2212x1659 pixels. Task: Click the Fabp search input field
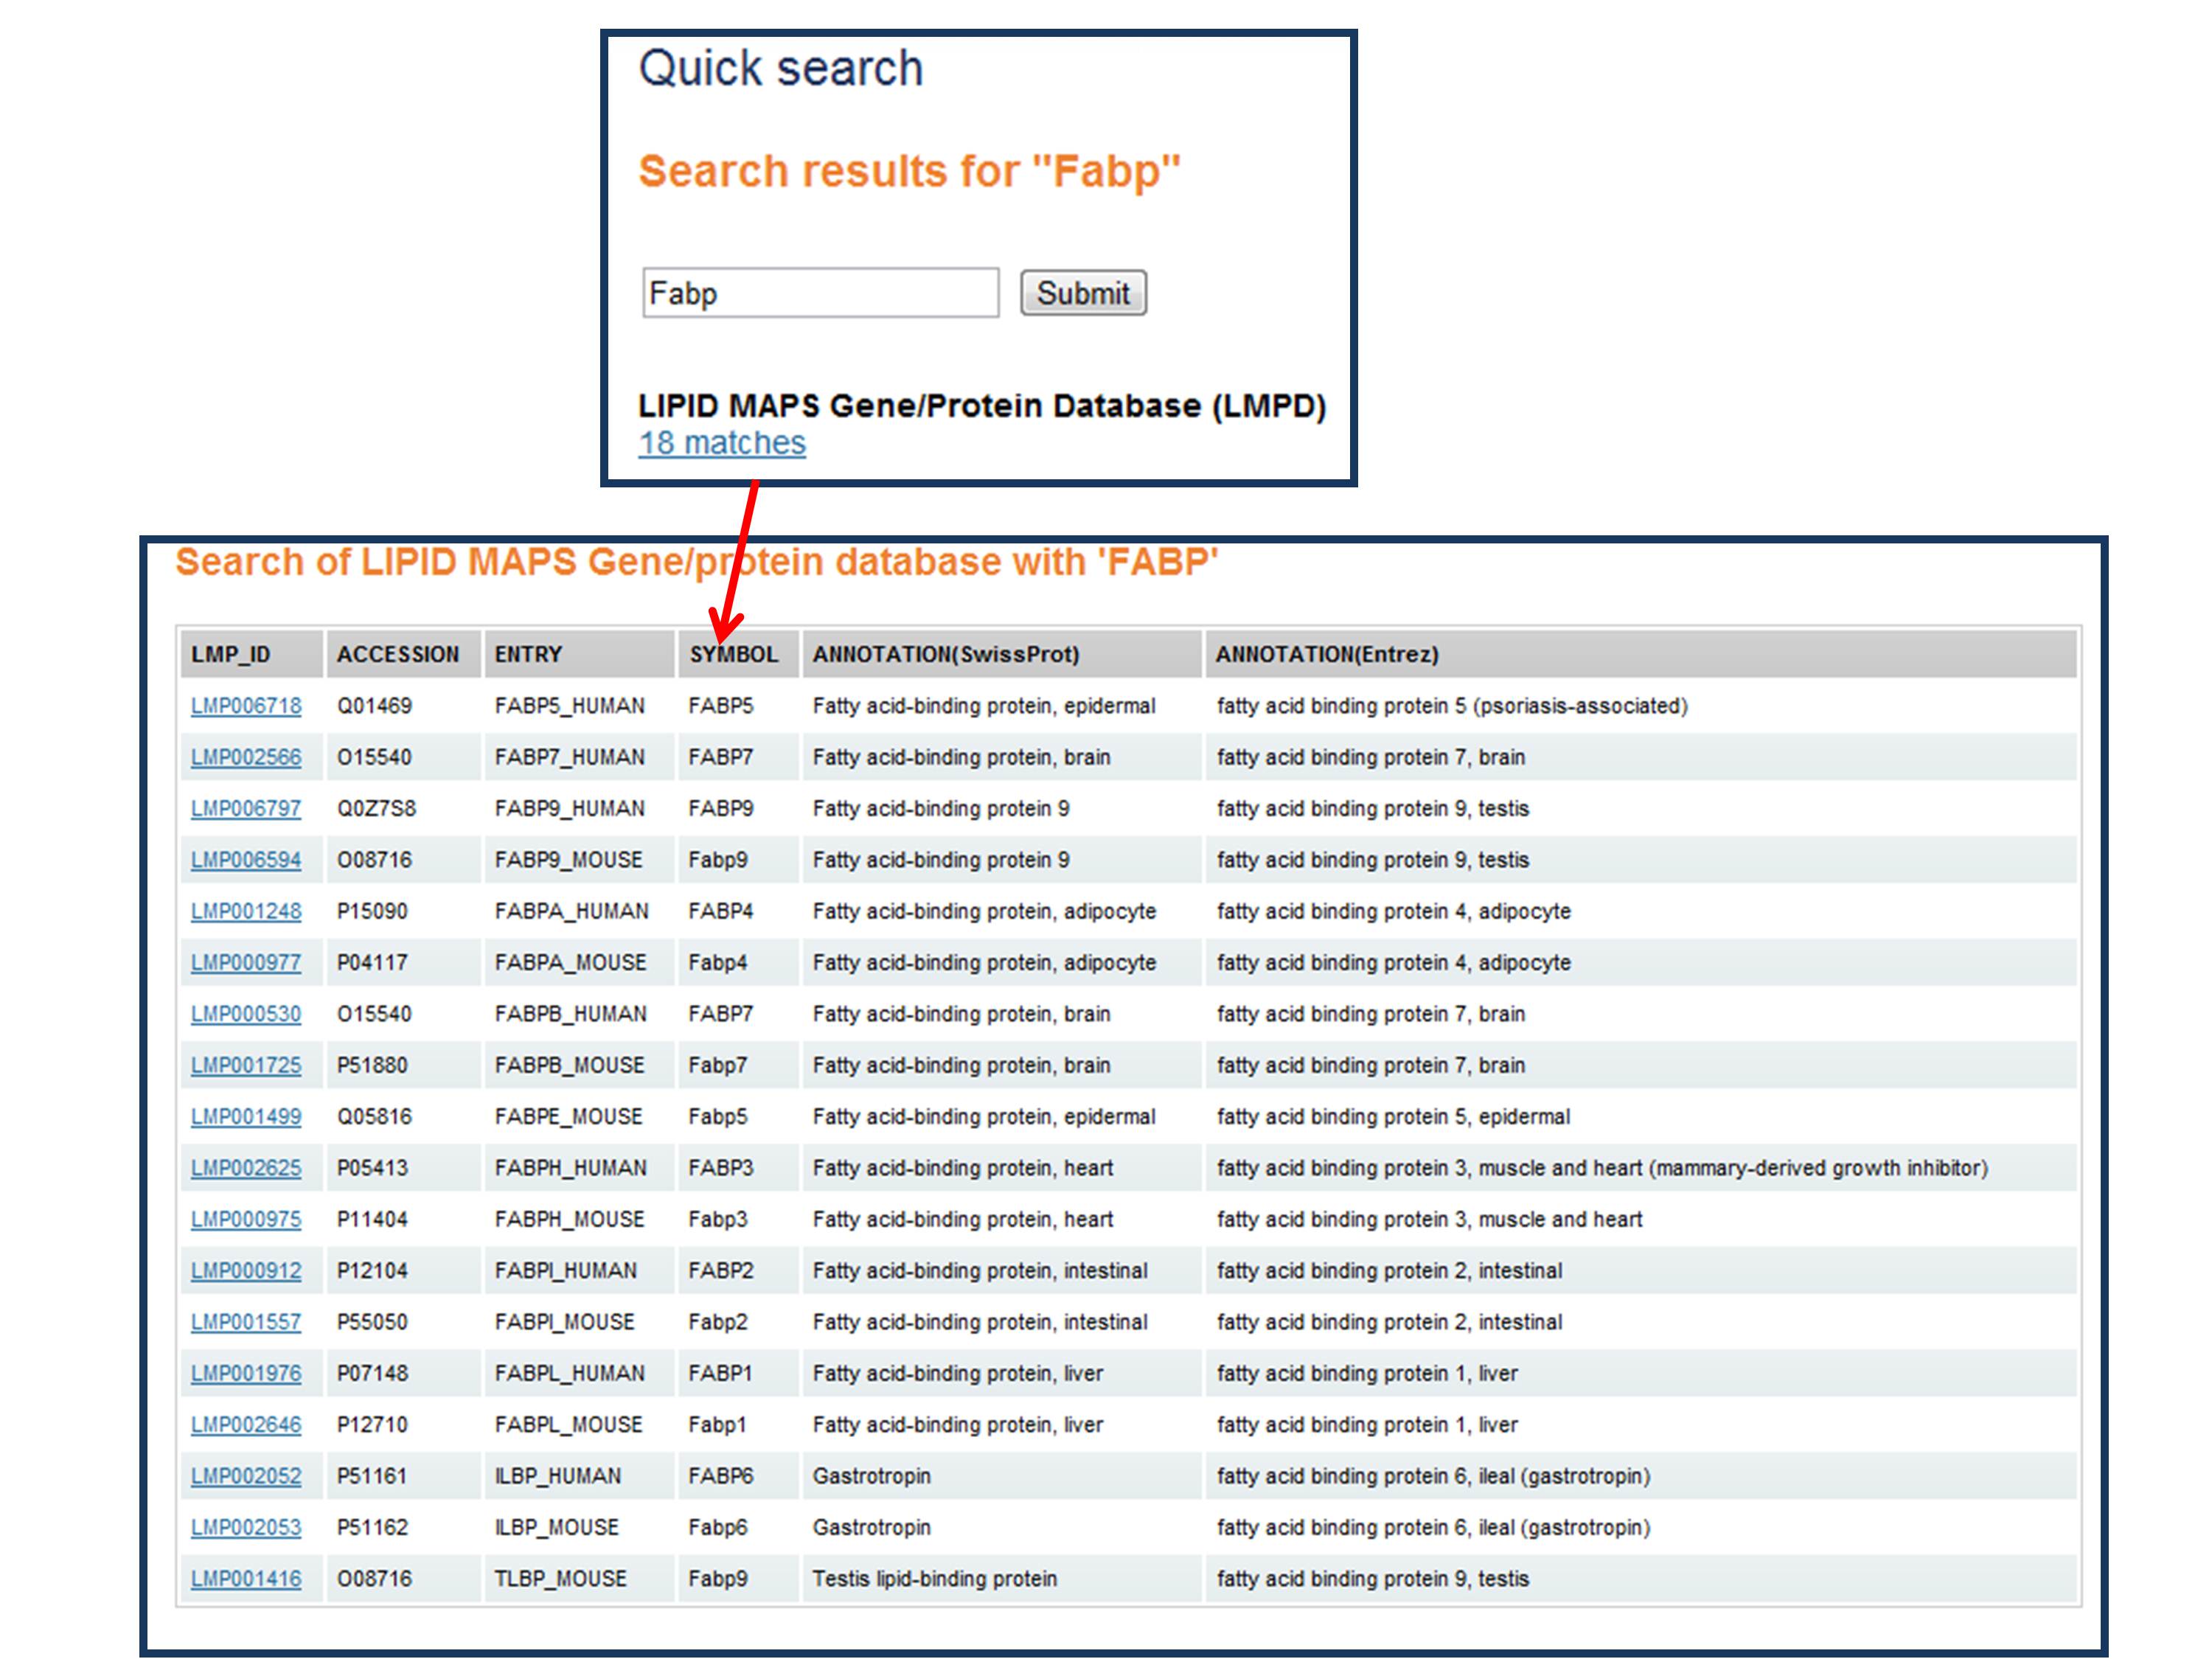(x=820, y=293)
